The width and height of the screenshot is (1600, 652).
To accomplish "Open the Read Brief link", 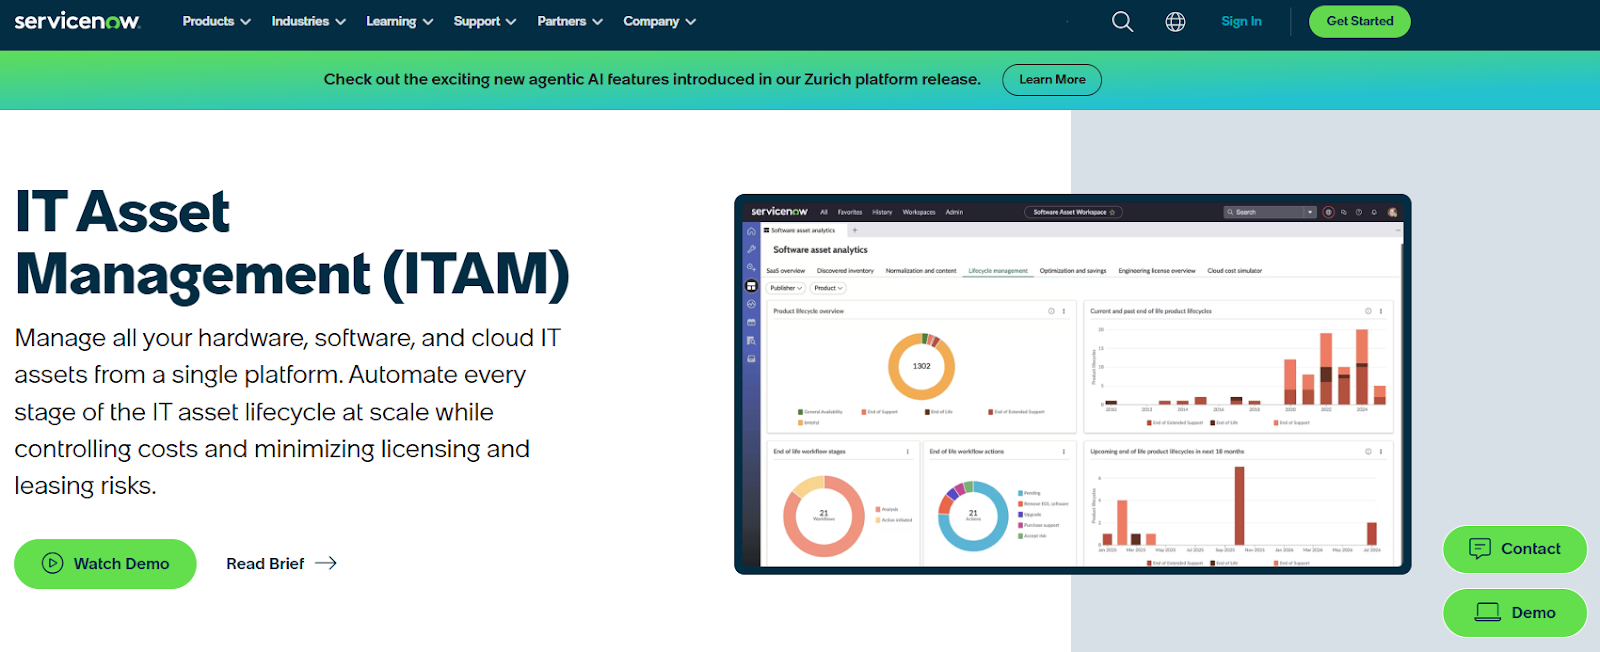I will (x=281, y=564).
